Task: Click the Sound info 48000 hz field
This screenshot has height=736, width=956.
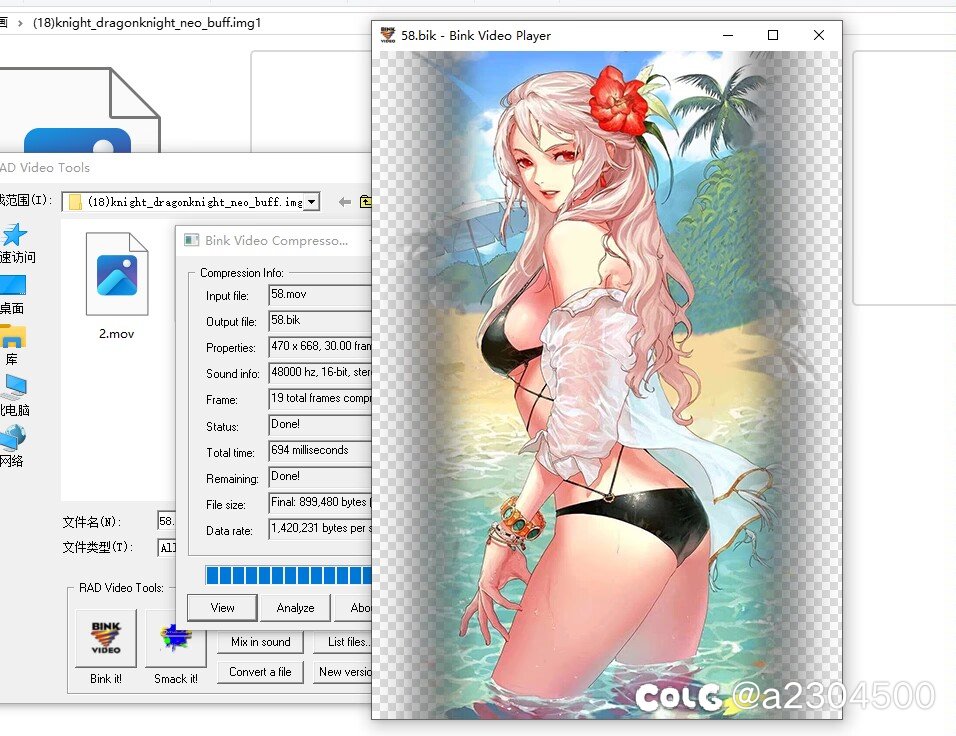Action: pyautogui.click(x=320, y=373)
